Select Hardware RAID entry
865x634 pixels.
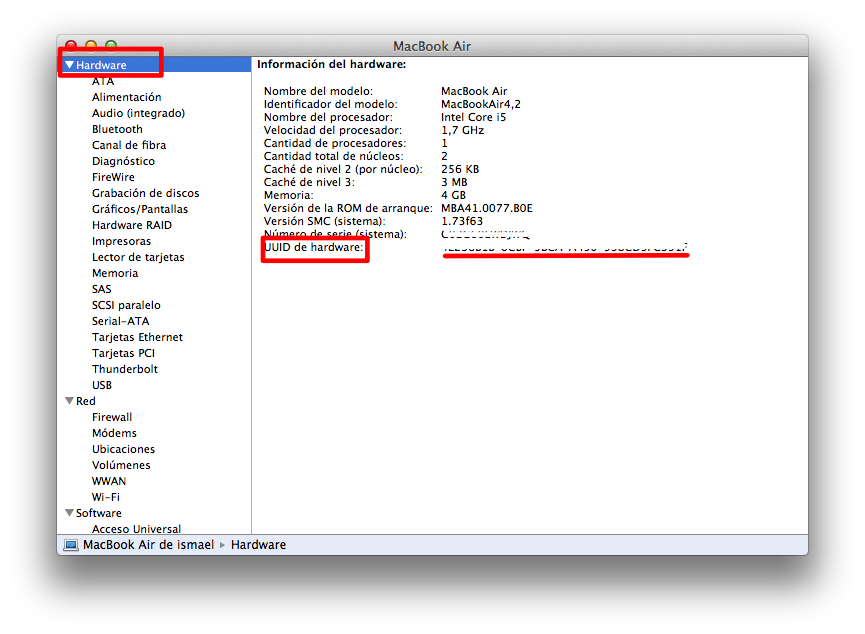tap(132, 225)
